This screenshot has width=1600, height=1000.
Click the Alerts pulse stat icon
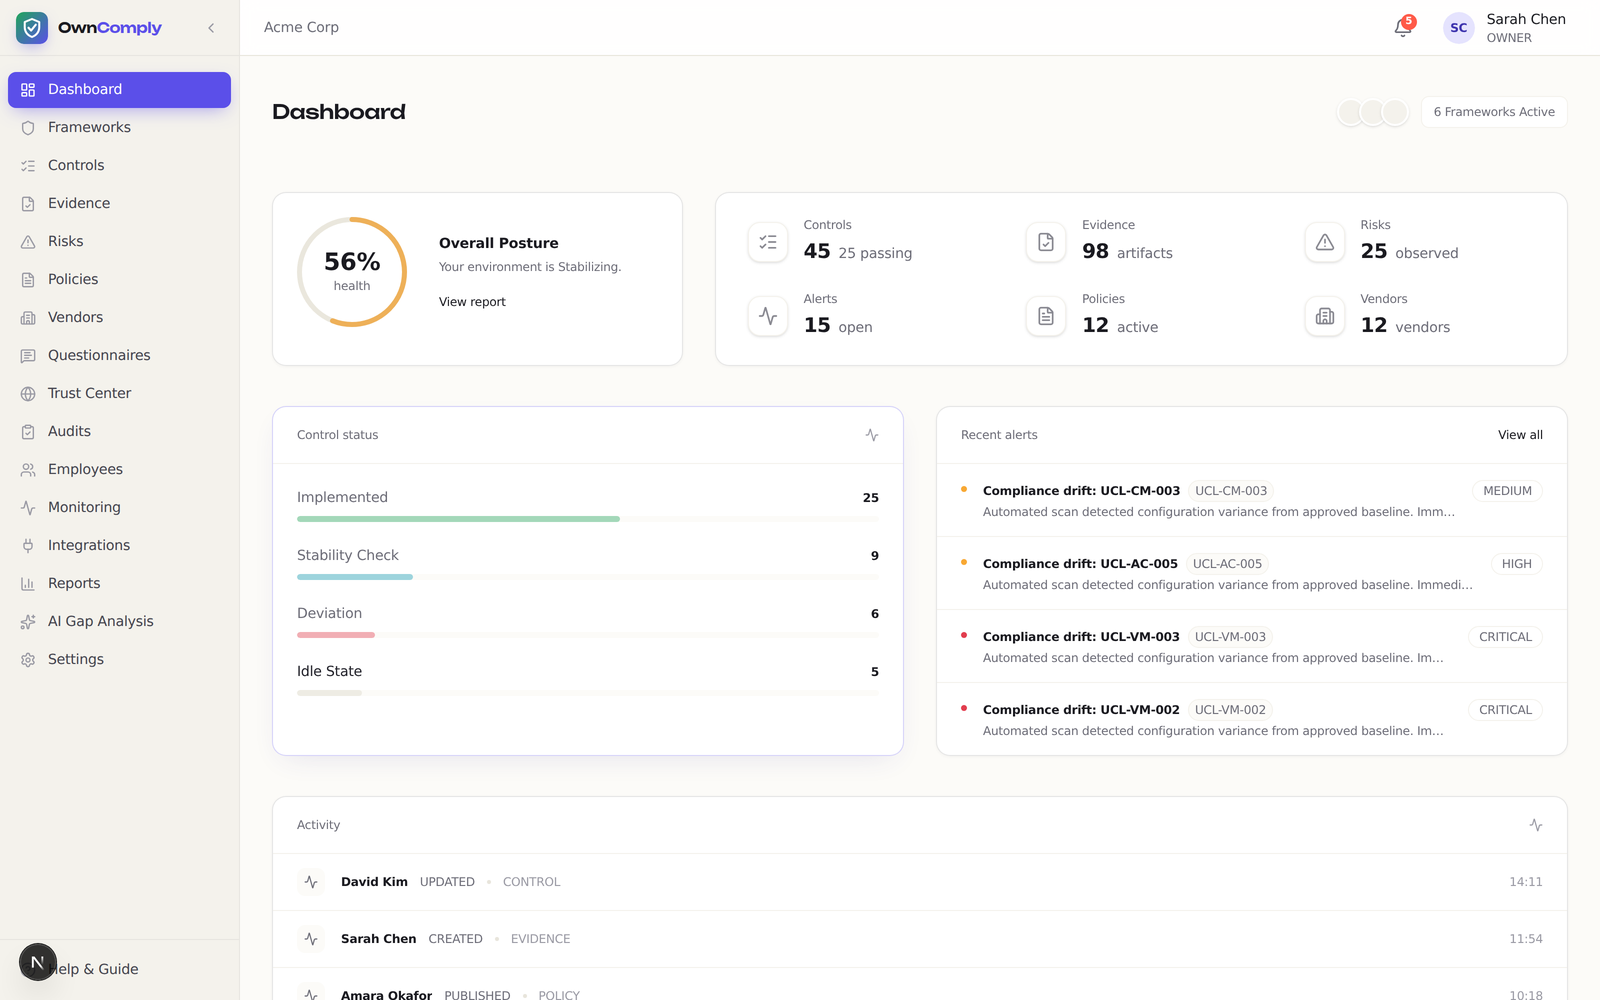point(768,316)
